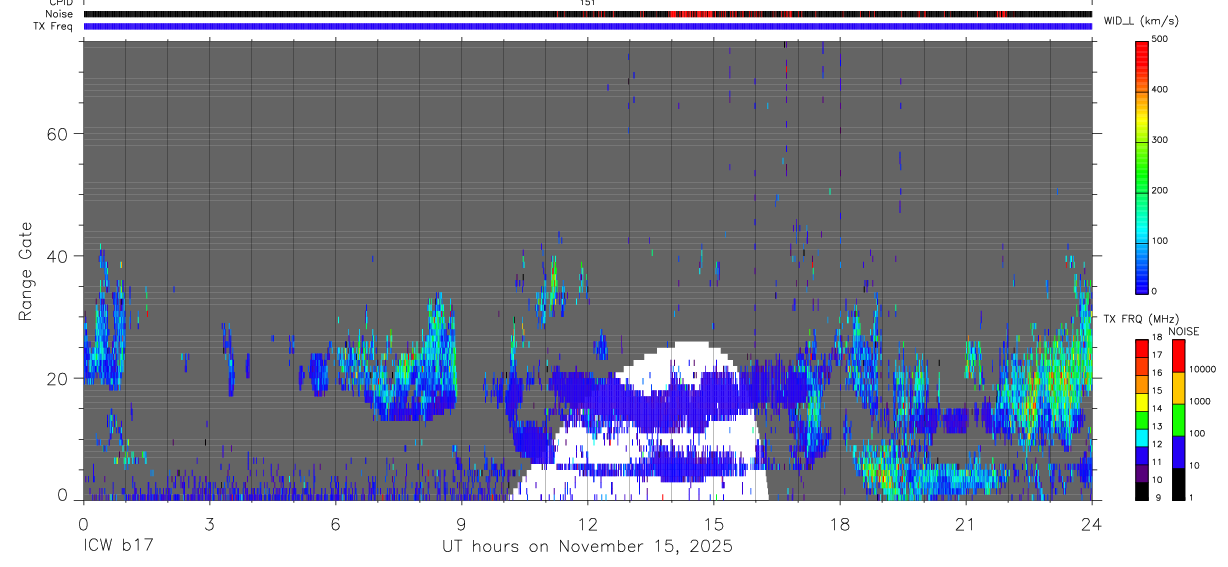Click the '300' tick on width colorbar
The height and width of the screenshot is (567, 1228).
[x=1160, y=140]
